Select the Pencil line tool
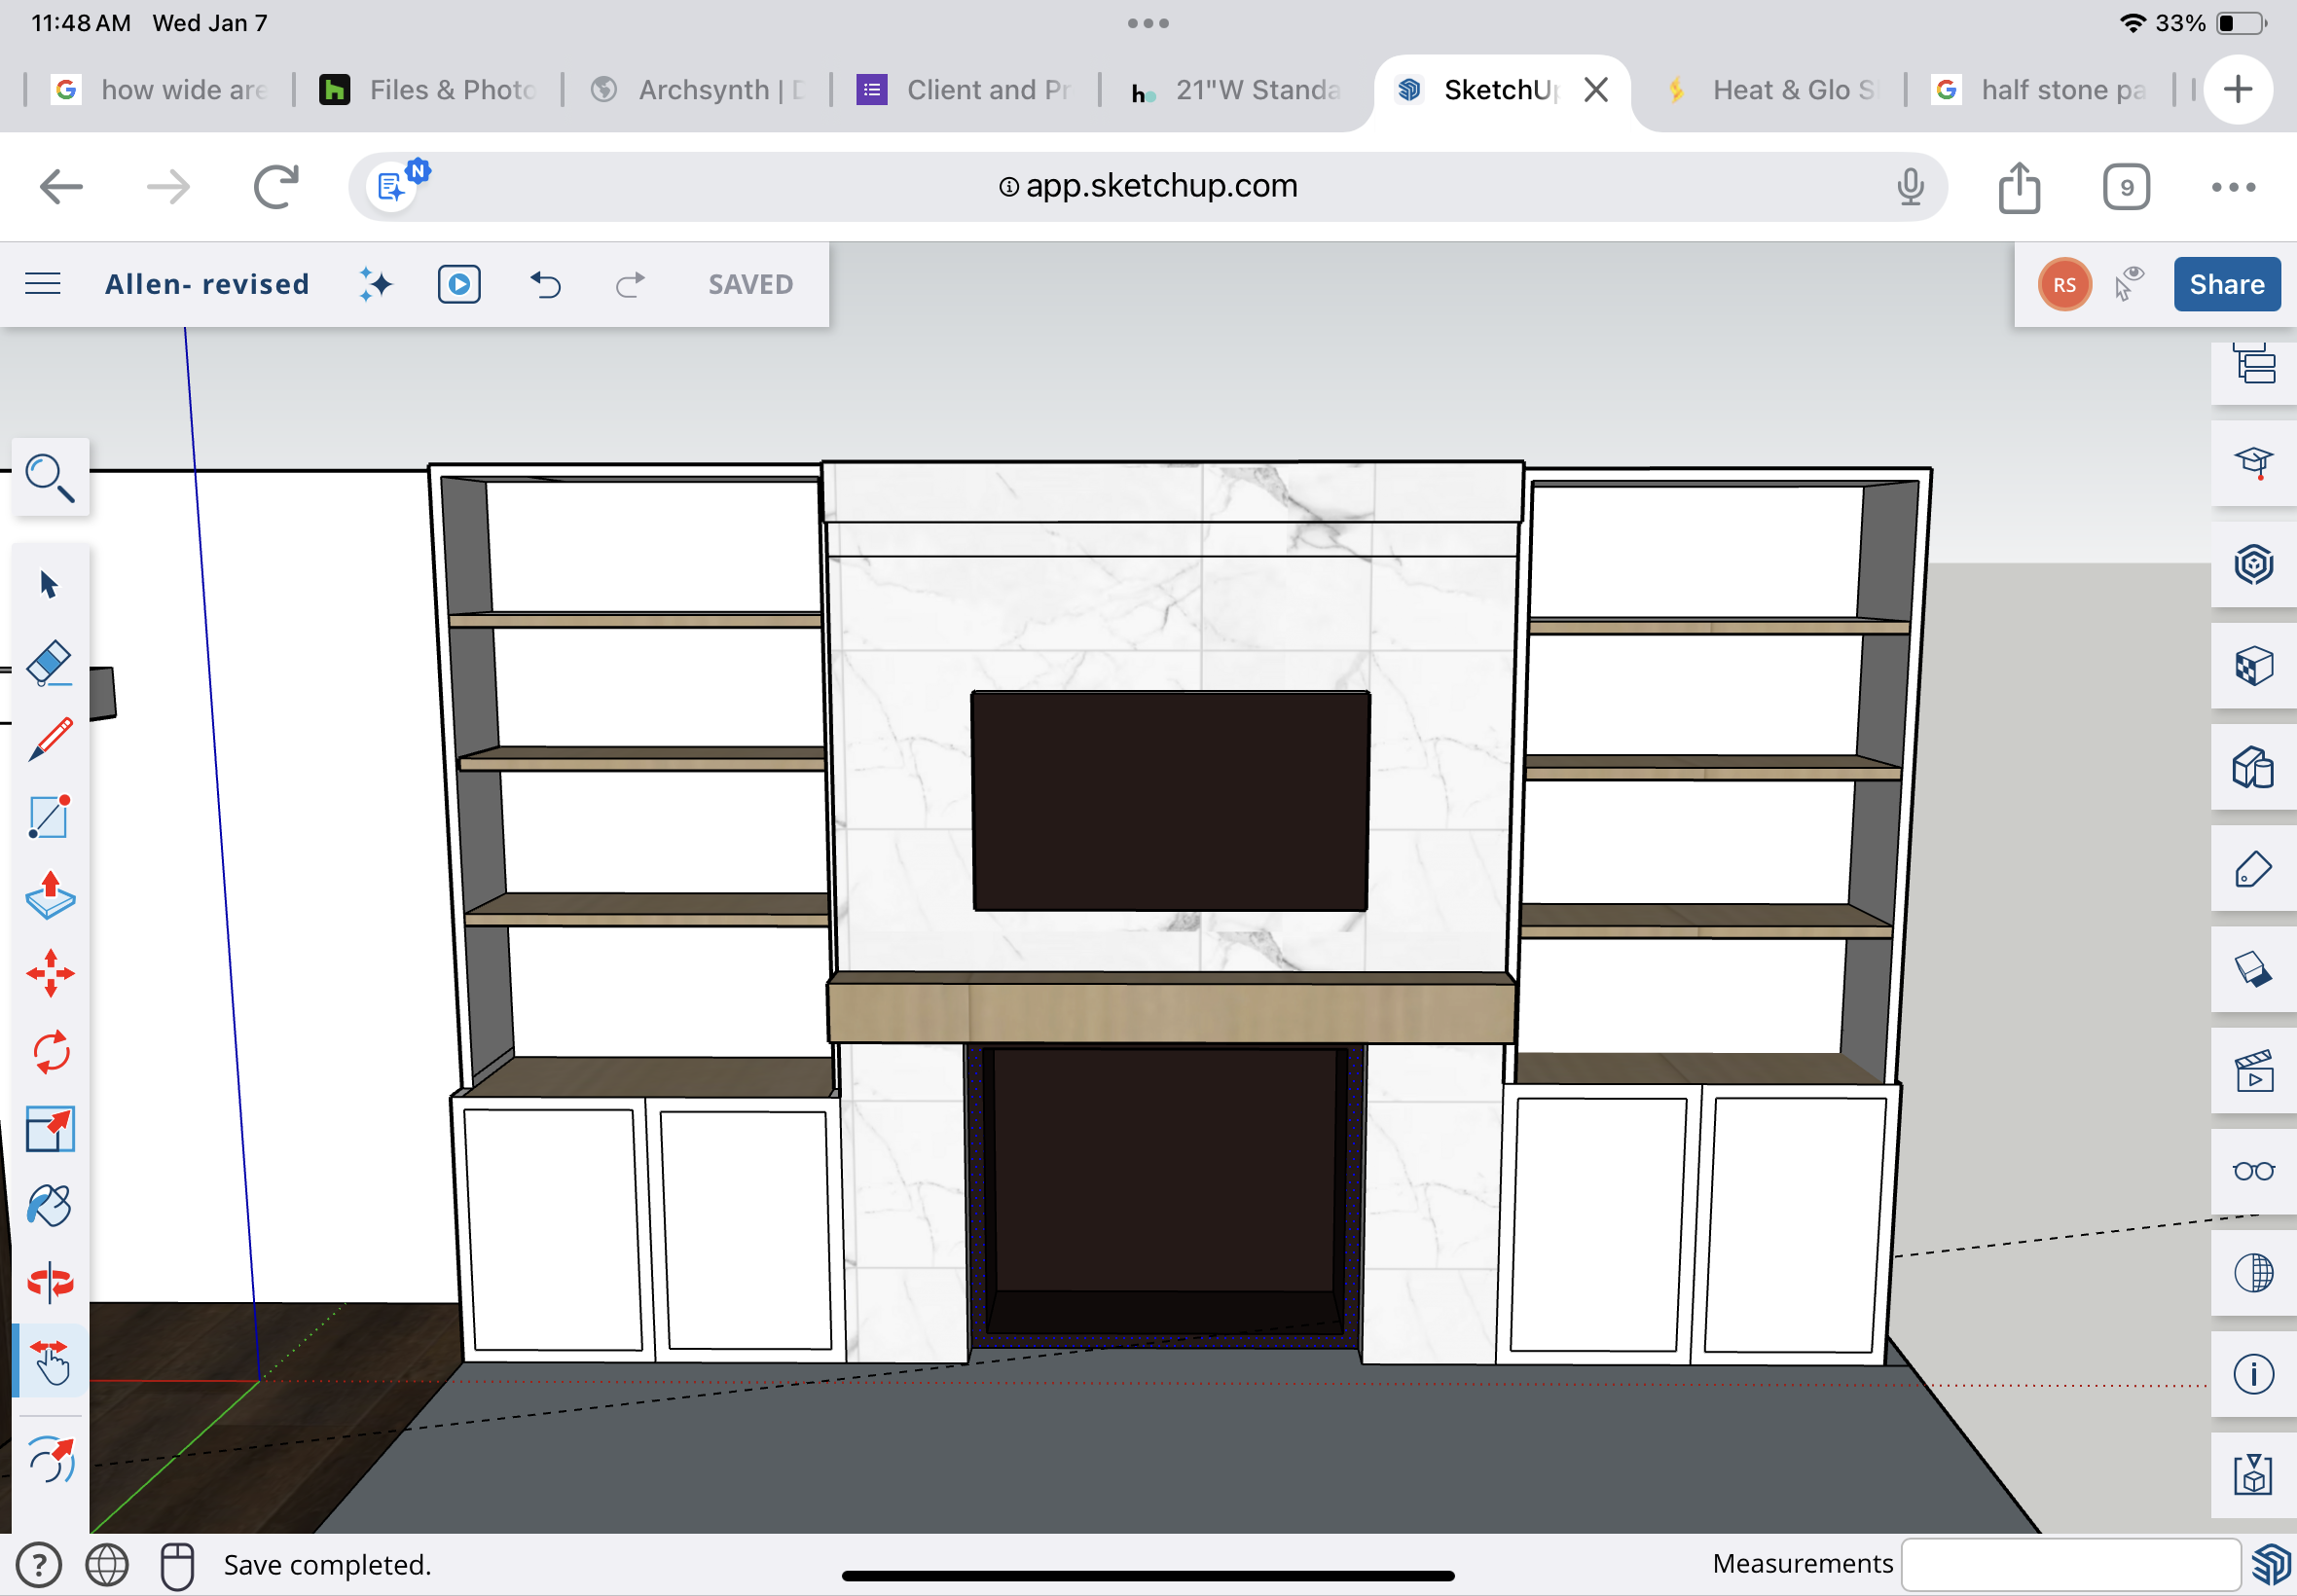 [49, 740]
